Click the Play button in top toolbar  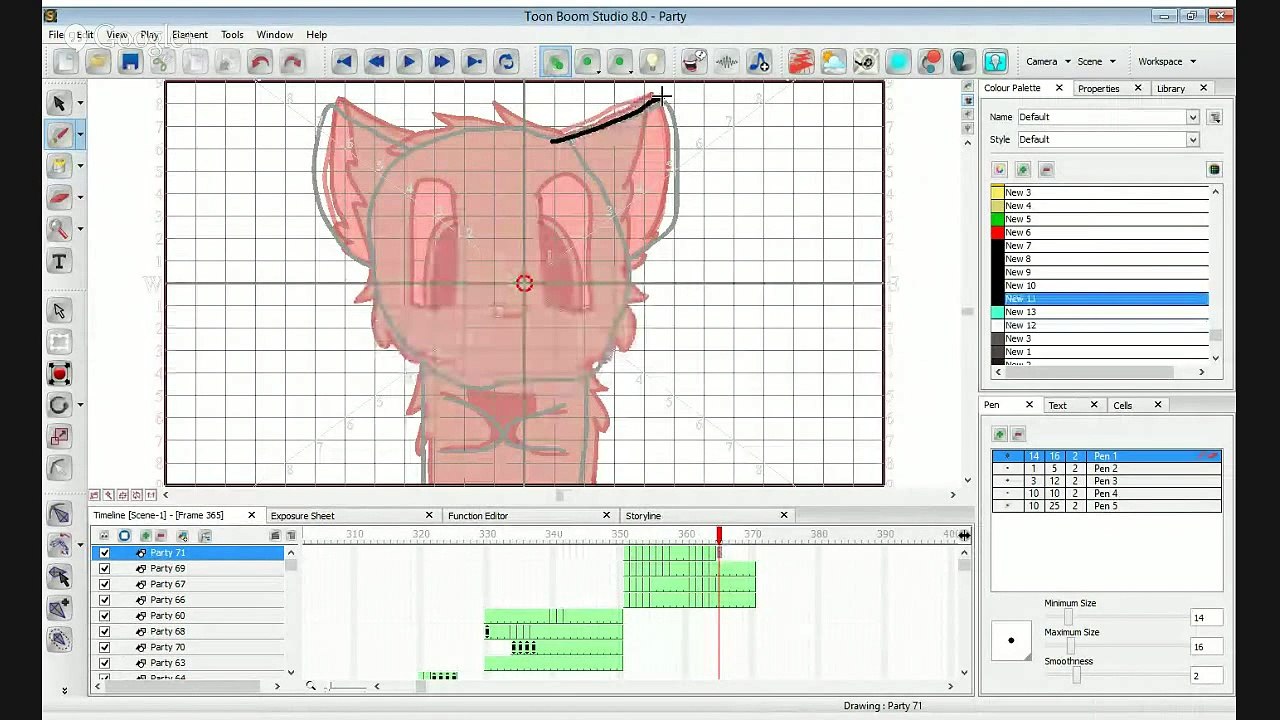(x=408, y=62)
